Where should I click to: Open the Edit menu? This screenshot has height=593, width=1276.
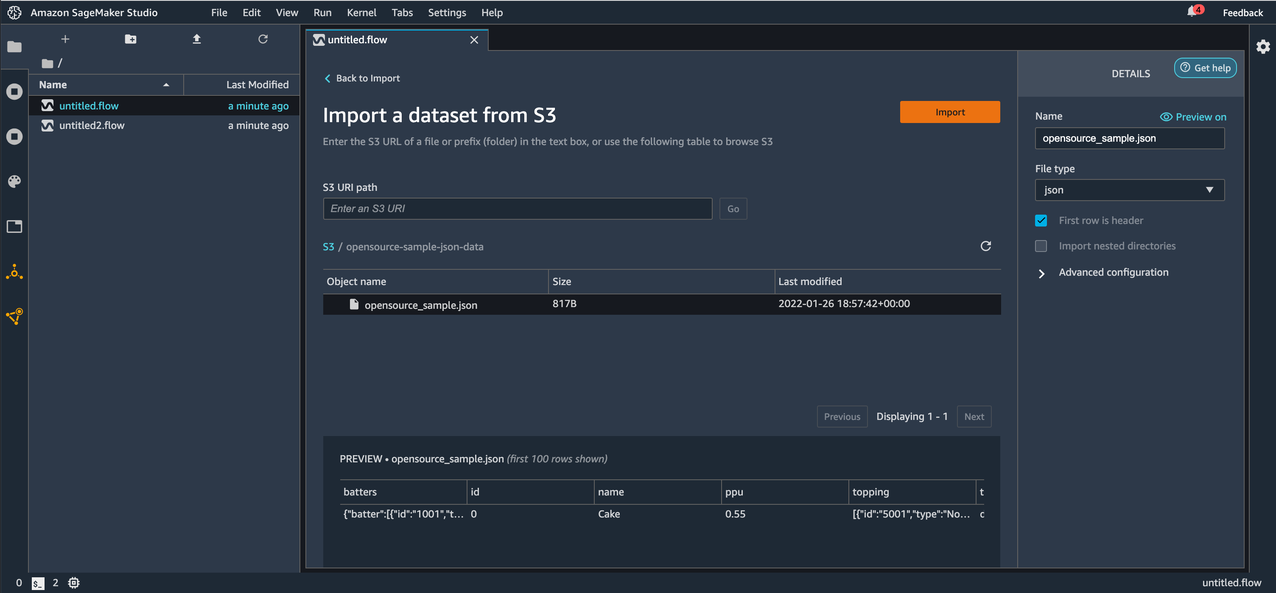(x=252, y=13)
